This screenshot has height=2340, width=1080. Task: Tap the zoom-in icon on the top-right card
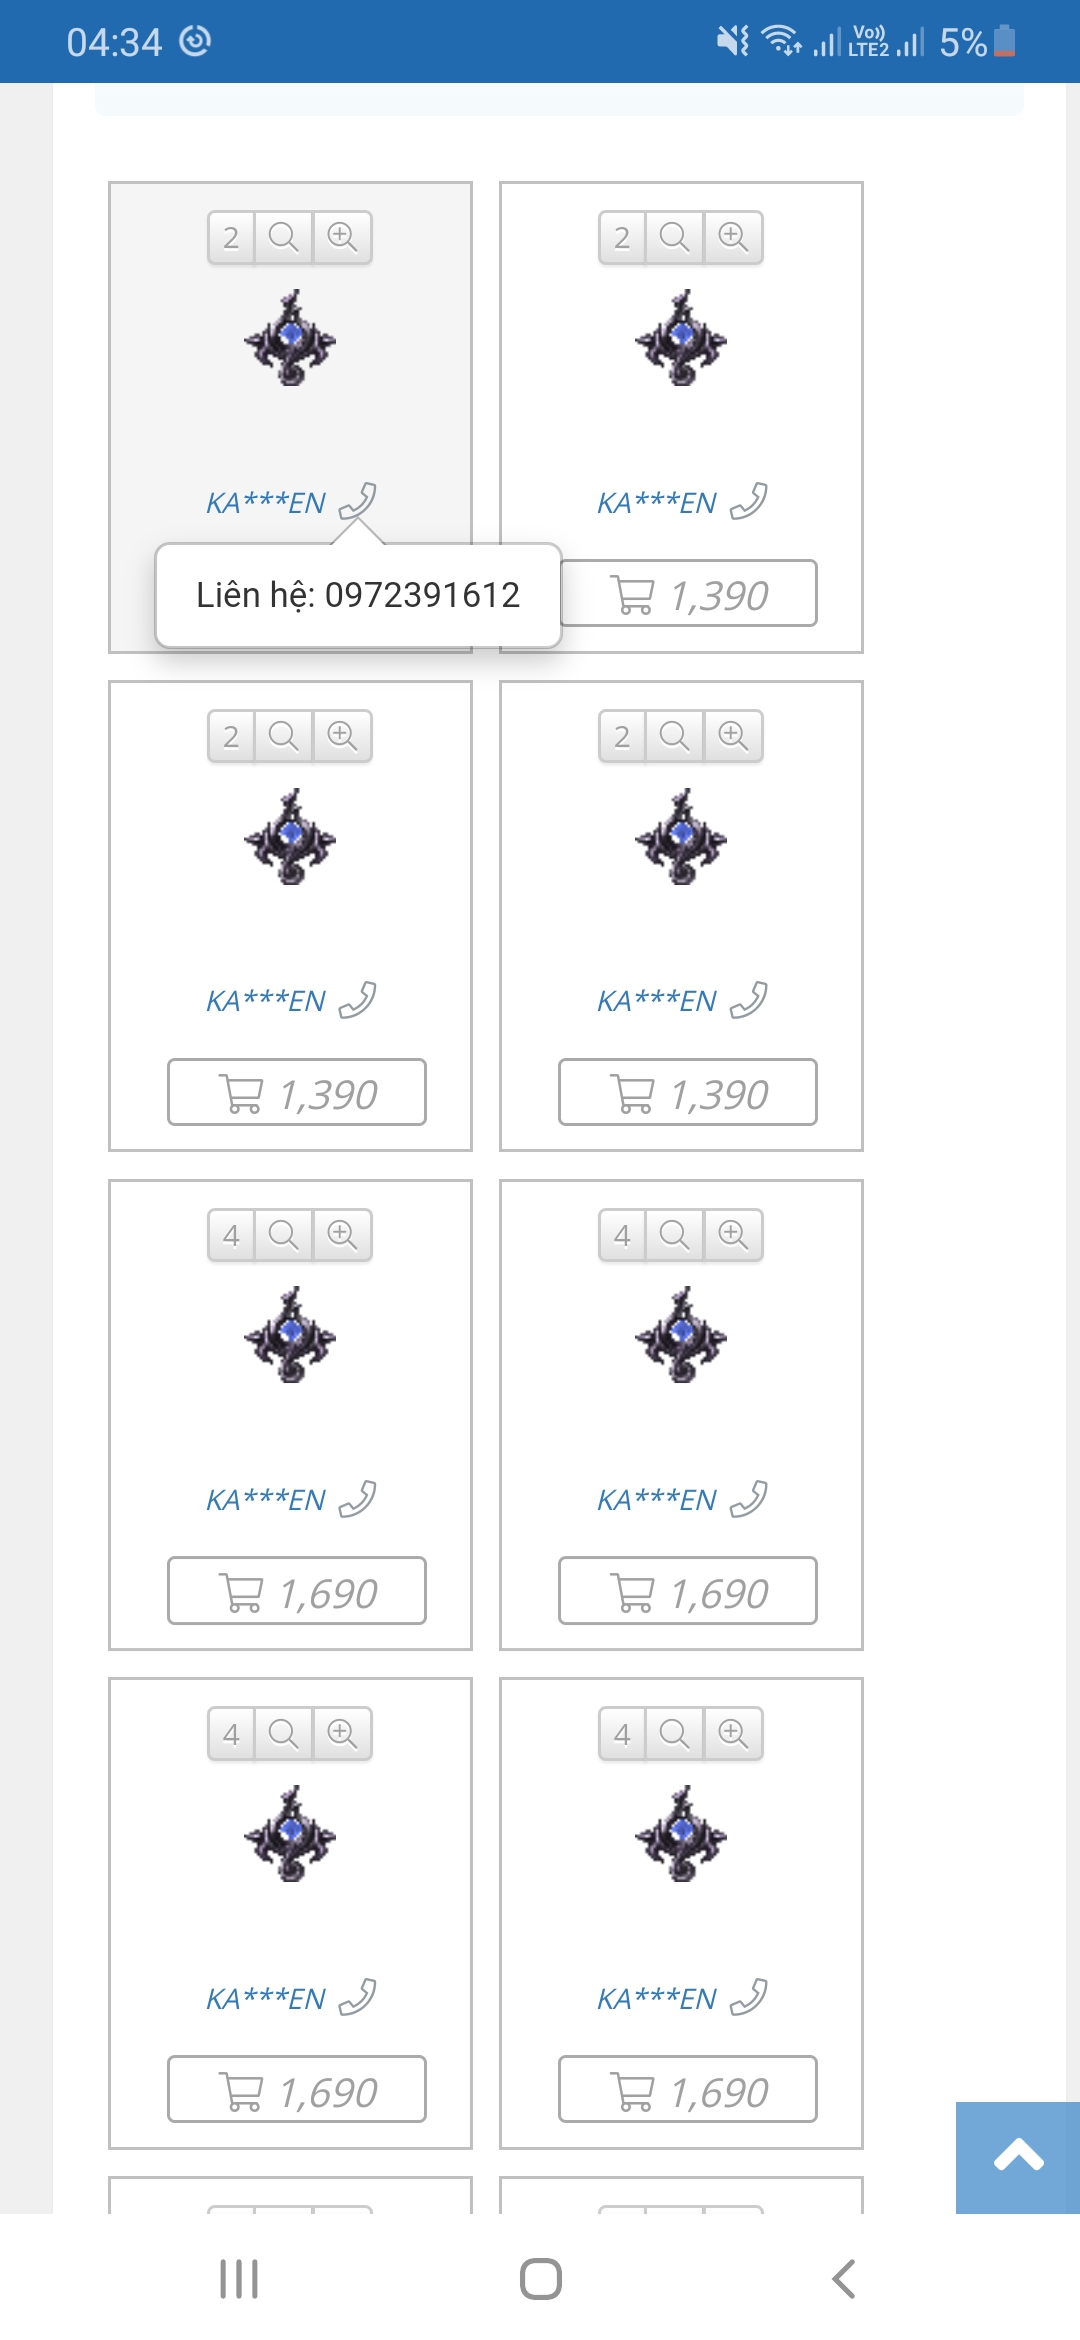[x=733, y=238]
